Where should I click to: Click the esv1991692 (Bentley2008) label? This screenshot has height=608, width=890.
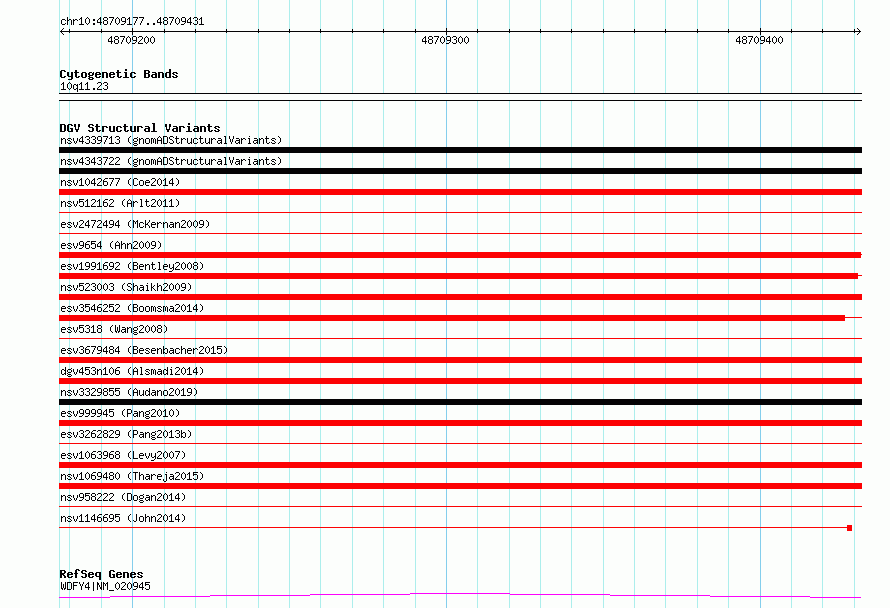[x=132, y=266]
